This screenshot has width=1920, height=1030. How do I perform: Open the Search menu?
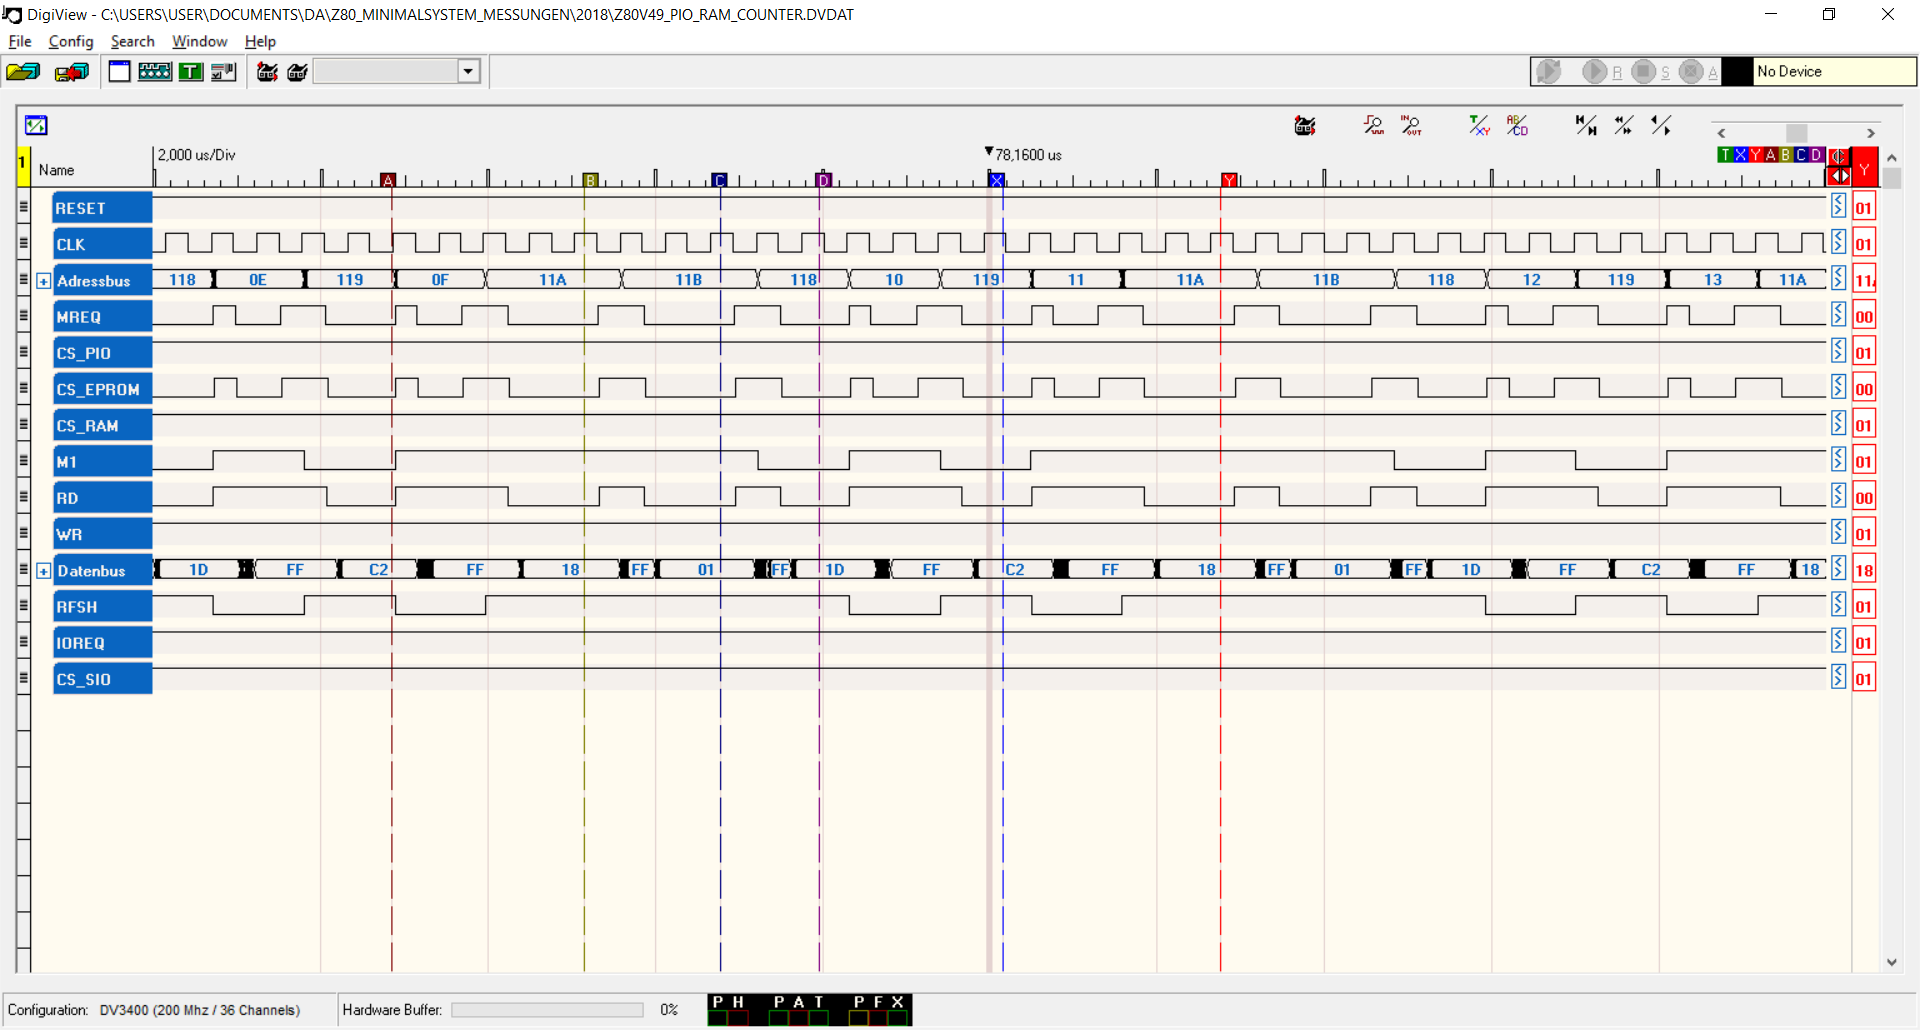tap(133, 41)
